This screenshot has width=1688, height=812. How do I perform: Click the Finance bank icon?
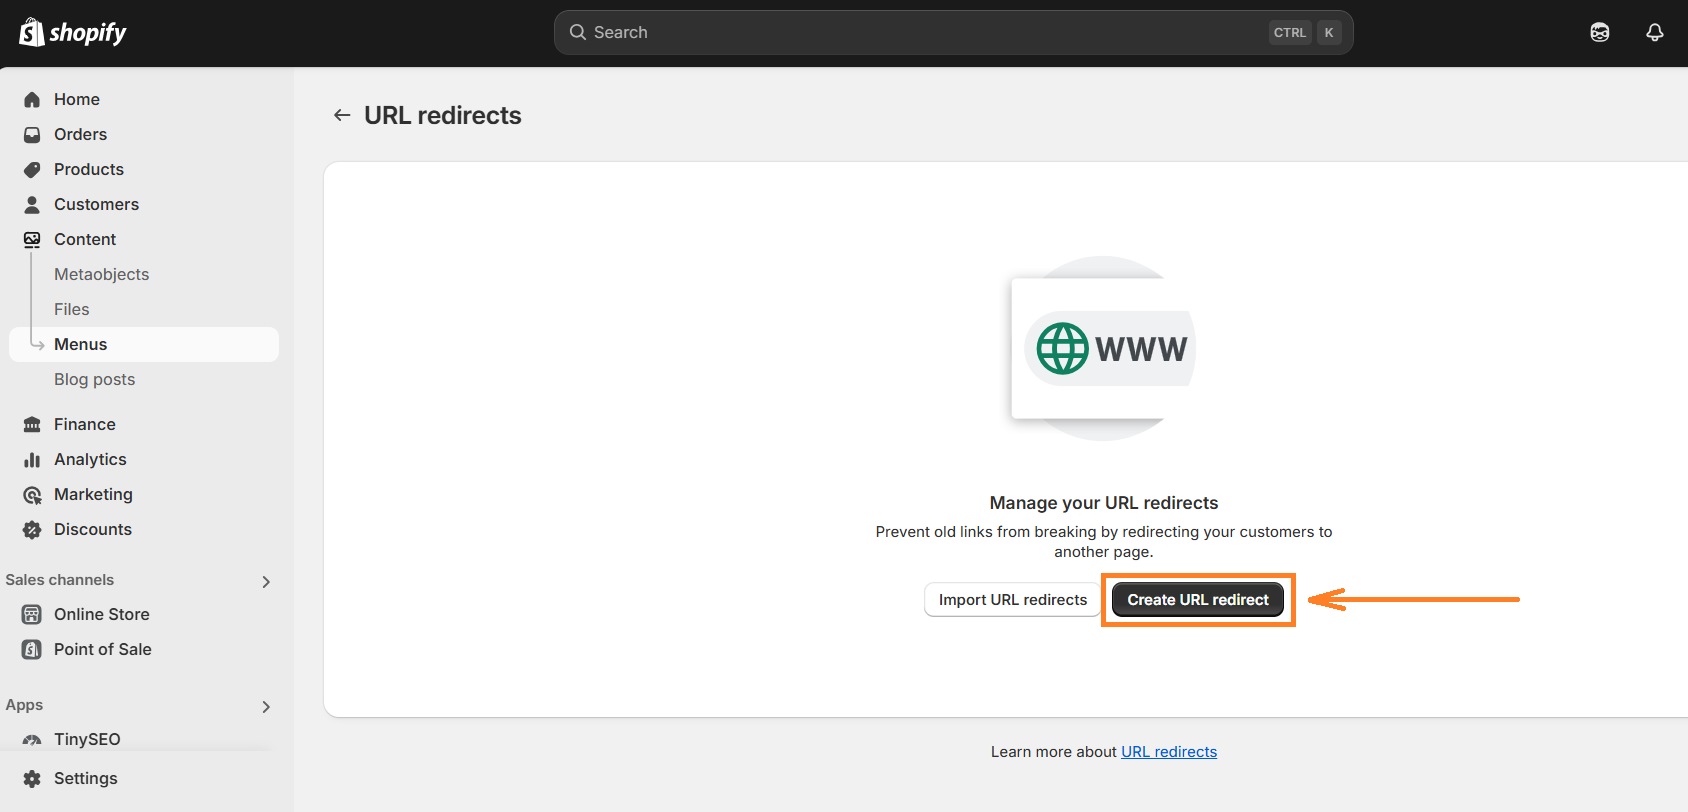32,424
